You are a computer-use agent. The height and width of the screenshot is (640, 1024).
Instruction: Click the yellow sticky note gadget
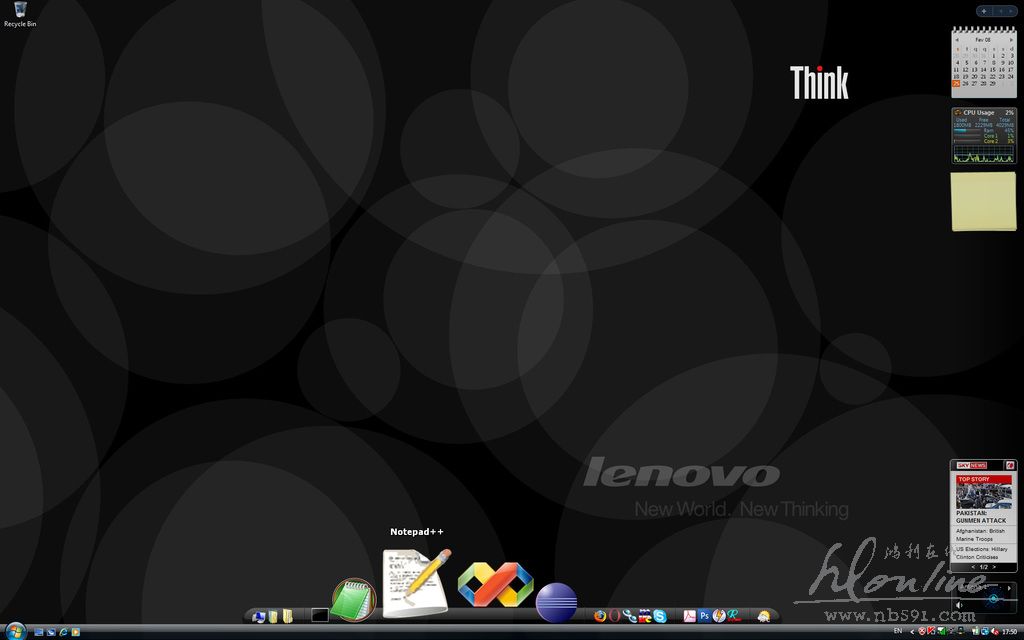click(x=983, y=201)
